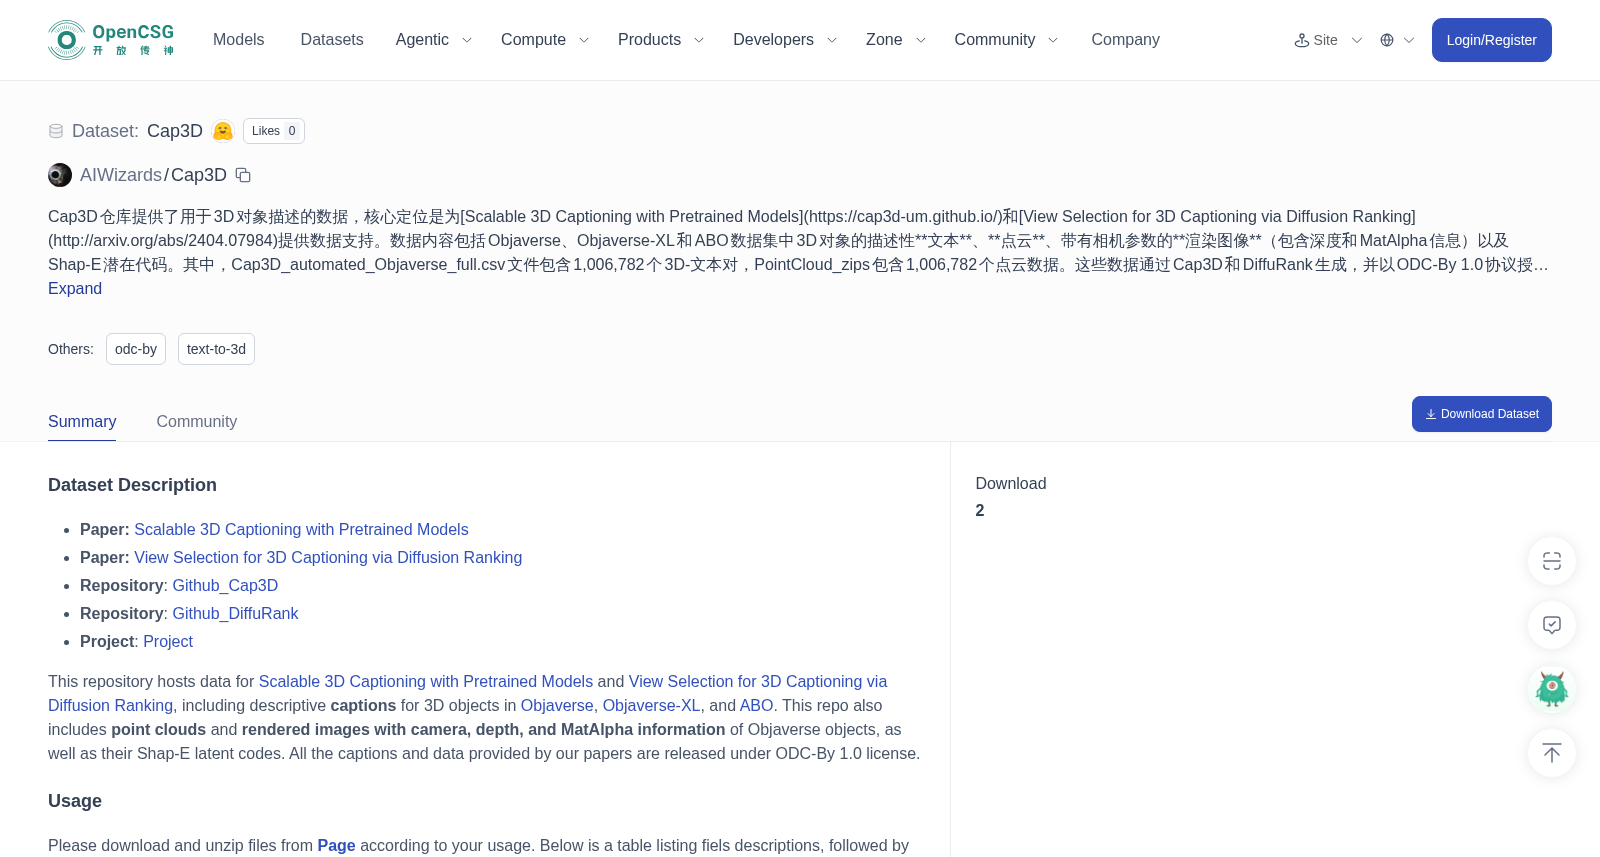Click the Likes button
The width and height of the screenshot is (1600, 857).
pos(274,131)
